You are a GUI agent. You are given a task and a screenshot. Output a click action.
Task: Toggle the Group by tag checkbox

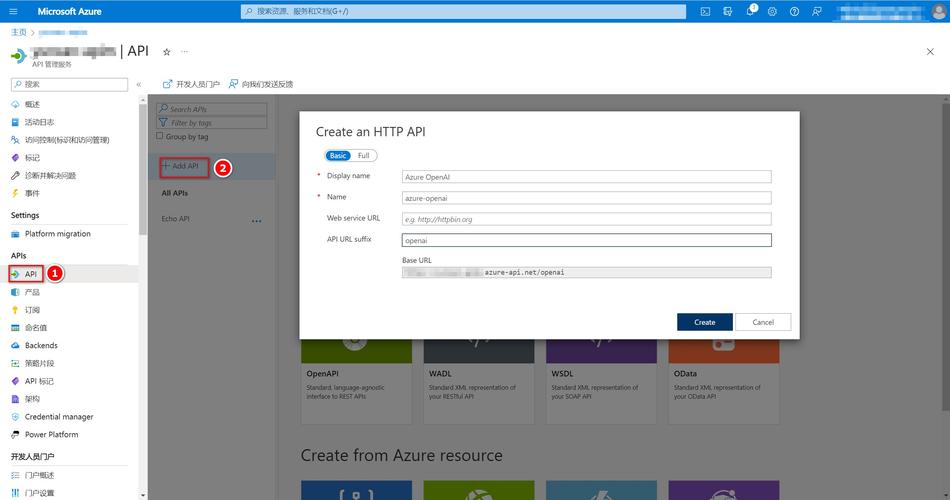click(x=160, y=136)
